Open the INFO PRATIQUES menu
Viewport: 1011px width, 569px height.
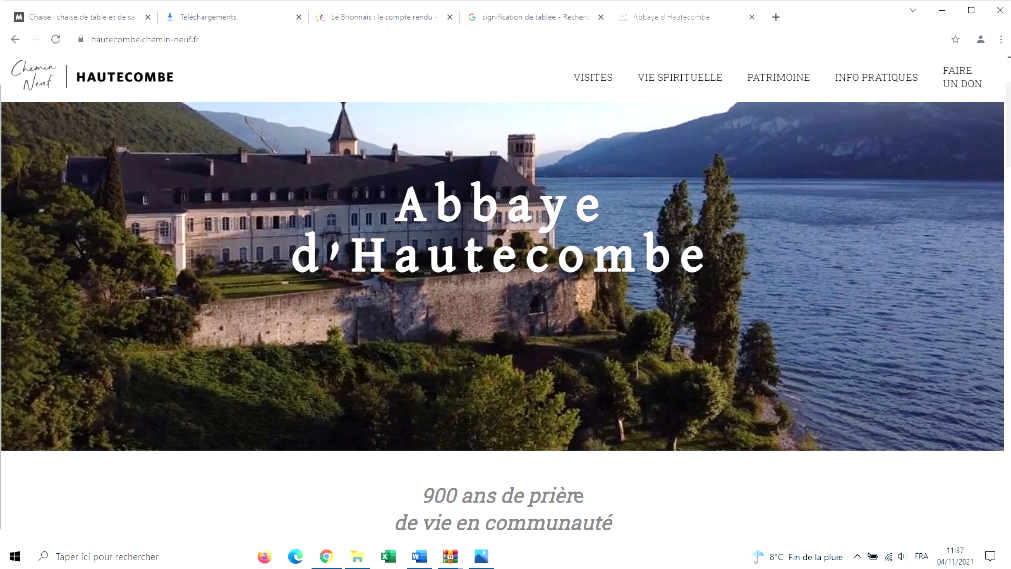point(876,77)
